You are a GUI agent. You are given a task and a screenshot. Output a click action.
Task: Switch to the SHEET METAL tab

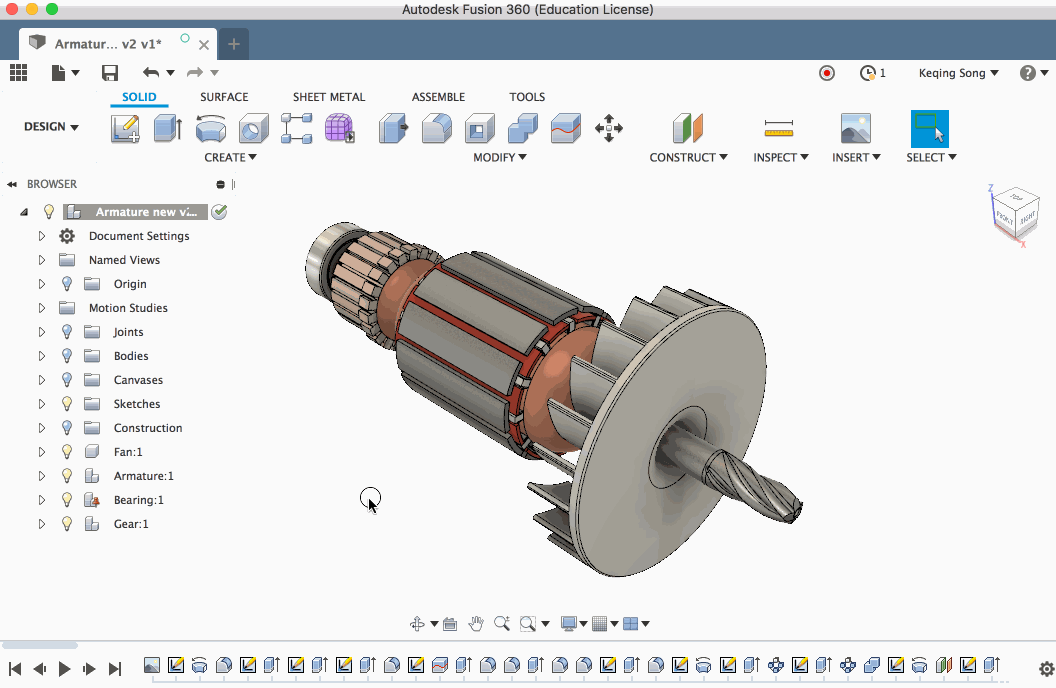coord(329,97)
